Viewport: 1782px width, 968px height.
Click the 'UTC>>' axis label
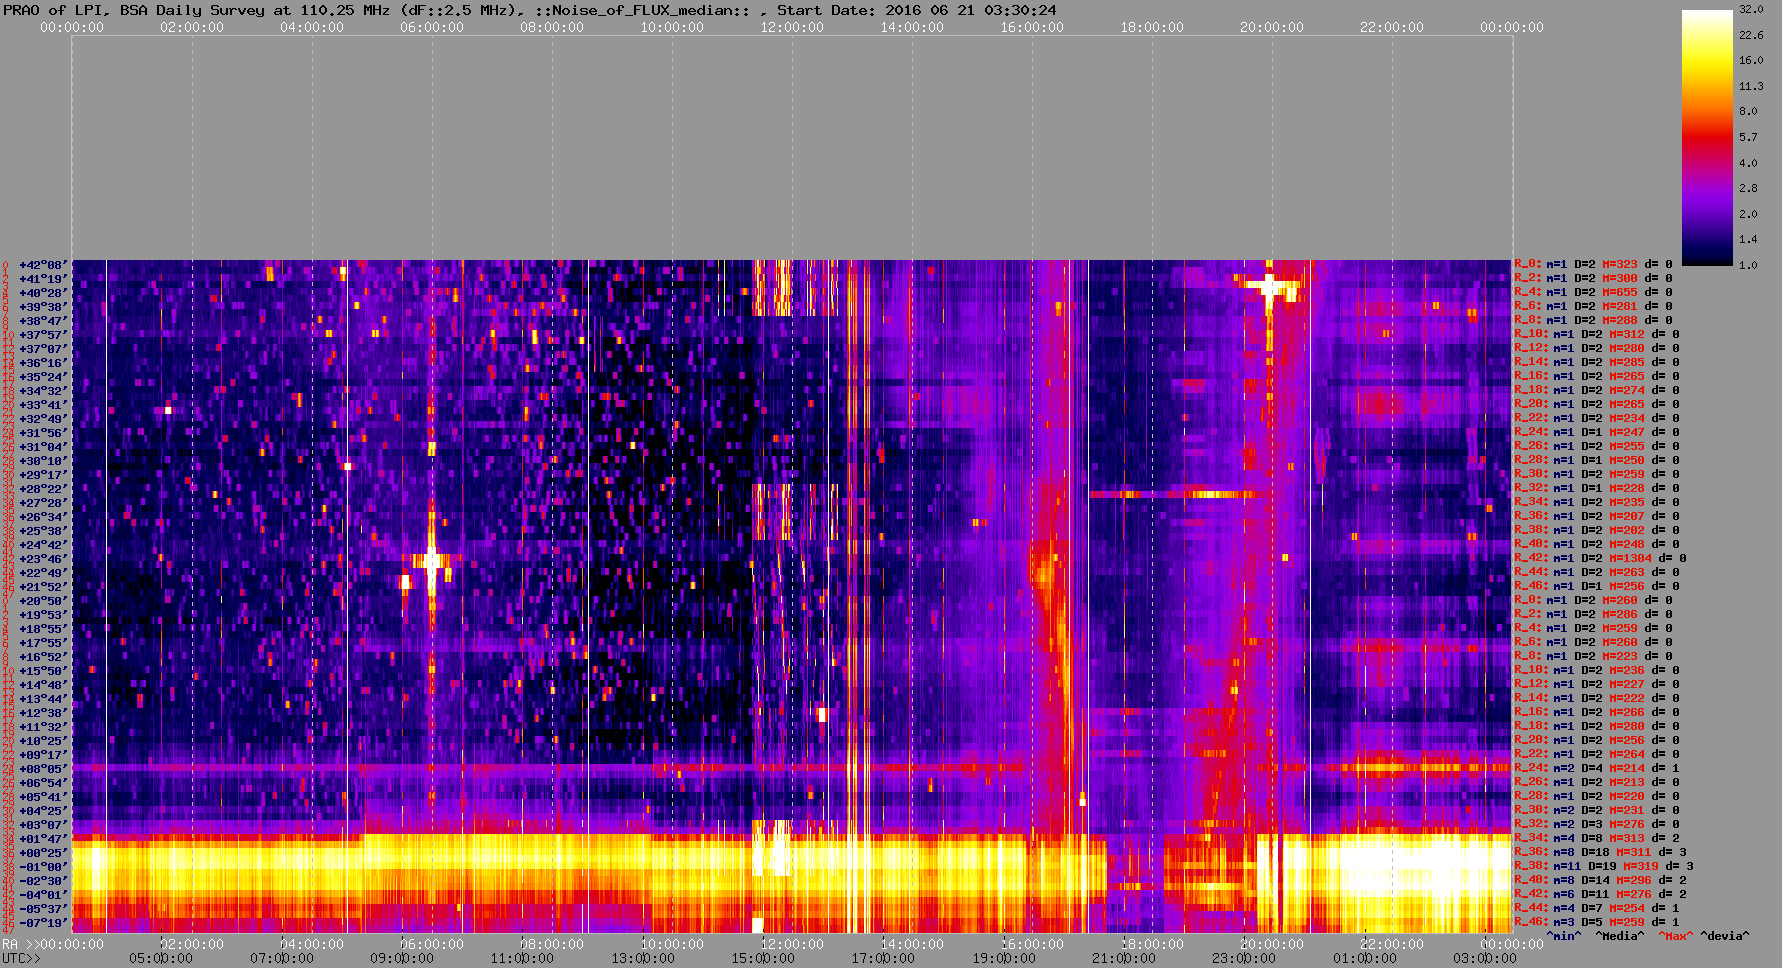[x=22, y=958]
